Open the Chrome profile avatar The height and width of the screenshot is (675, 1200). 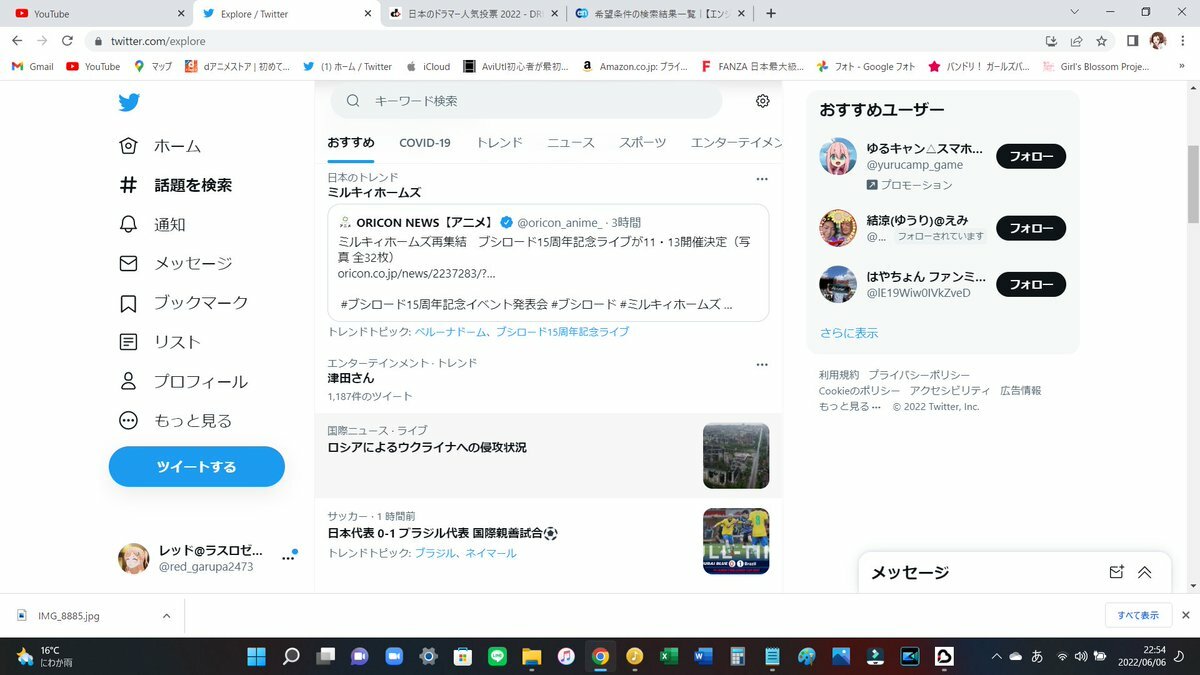tap(1158, 41)
